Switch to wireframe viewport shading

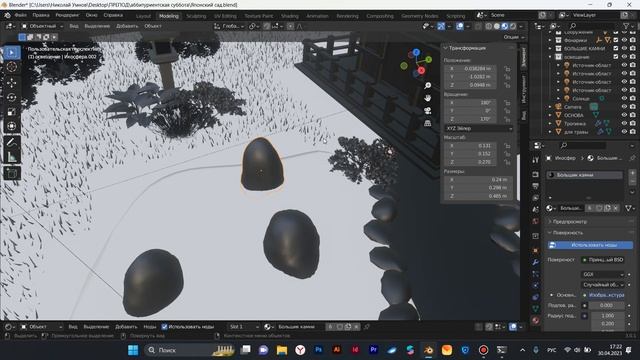[x=489, y=26]
